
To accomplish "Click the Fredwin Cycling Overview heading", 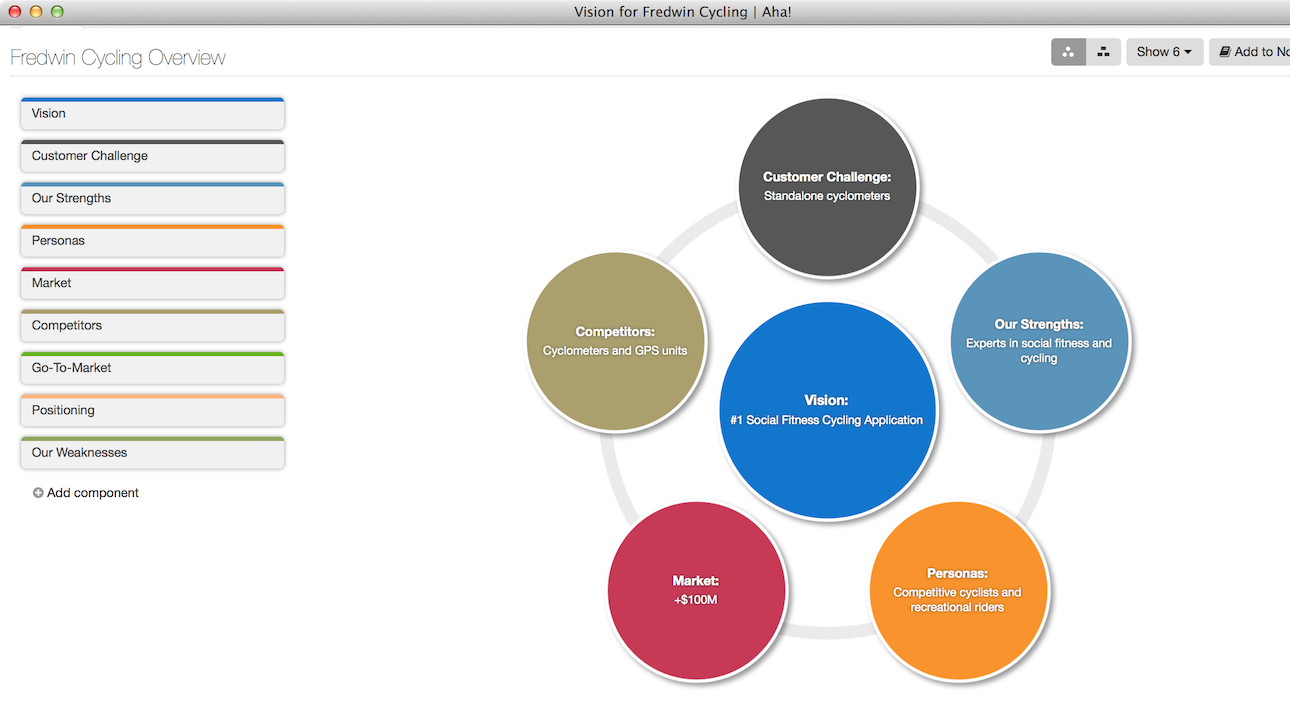I will (118, 58).
